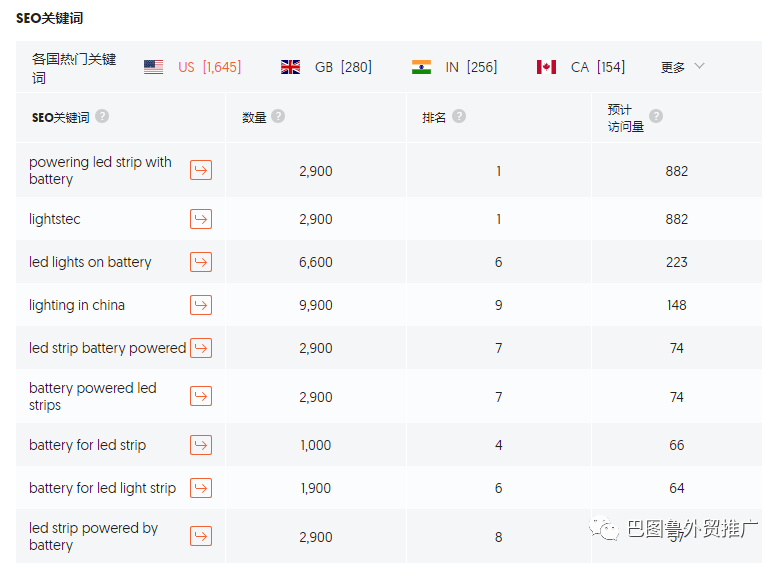
Task: Open link icon for led strip battery powered
Action: pyautogui.click(x=201, y=348)
